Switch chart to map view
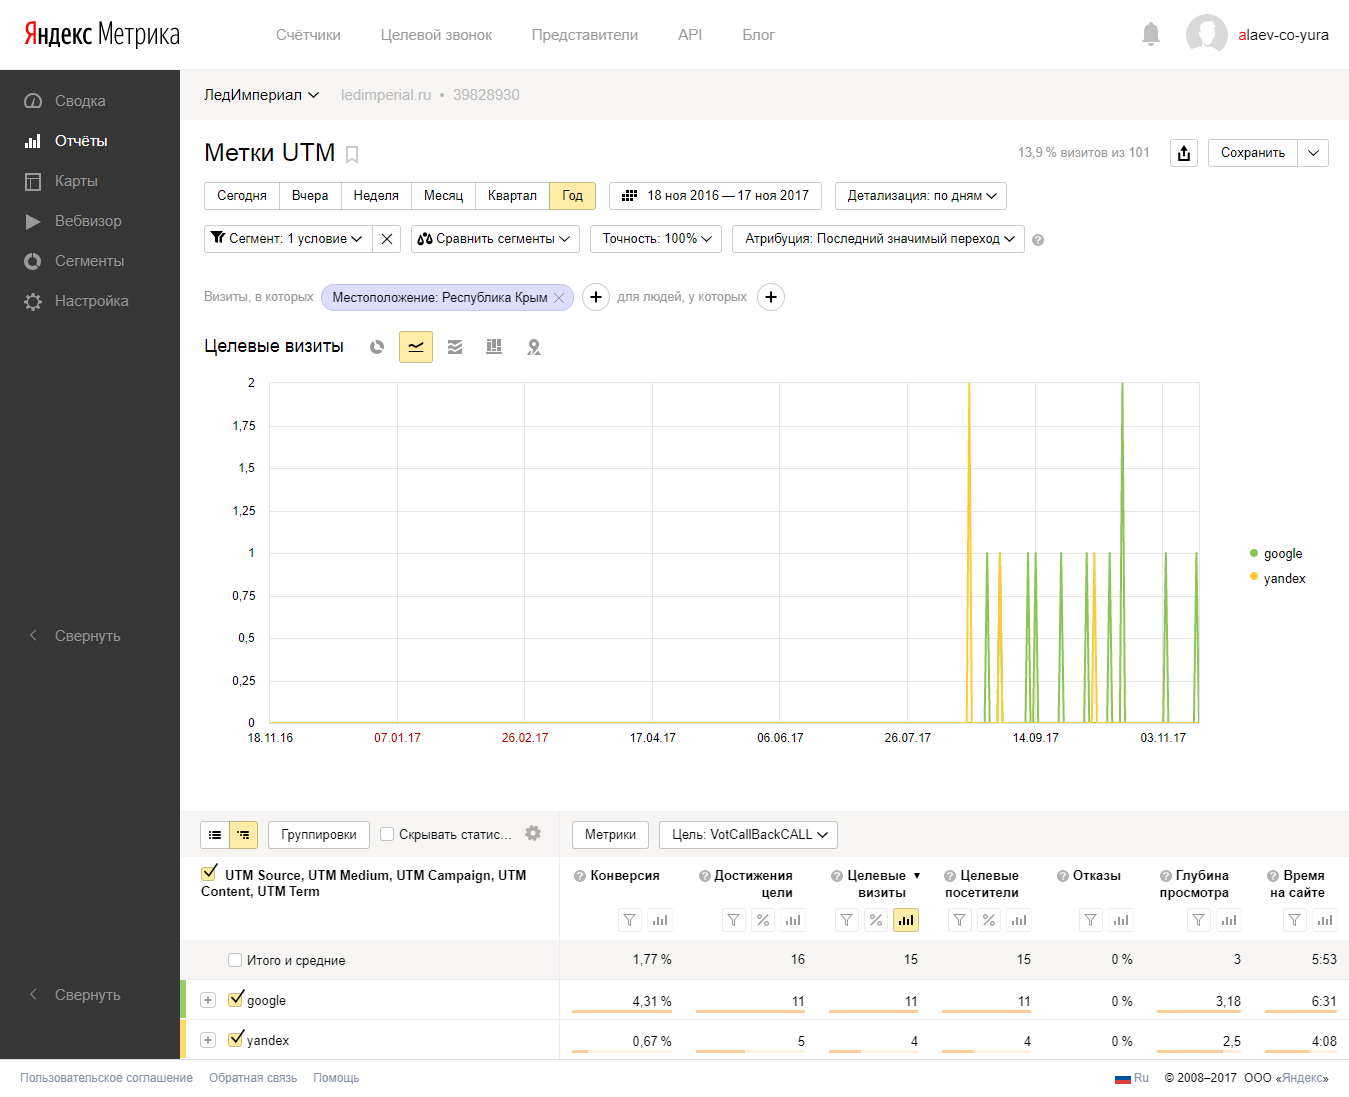 tap(534, 347)
